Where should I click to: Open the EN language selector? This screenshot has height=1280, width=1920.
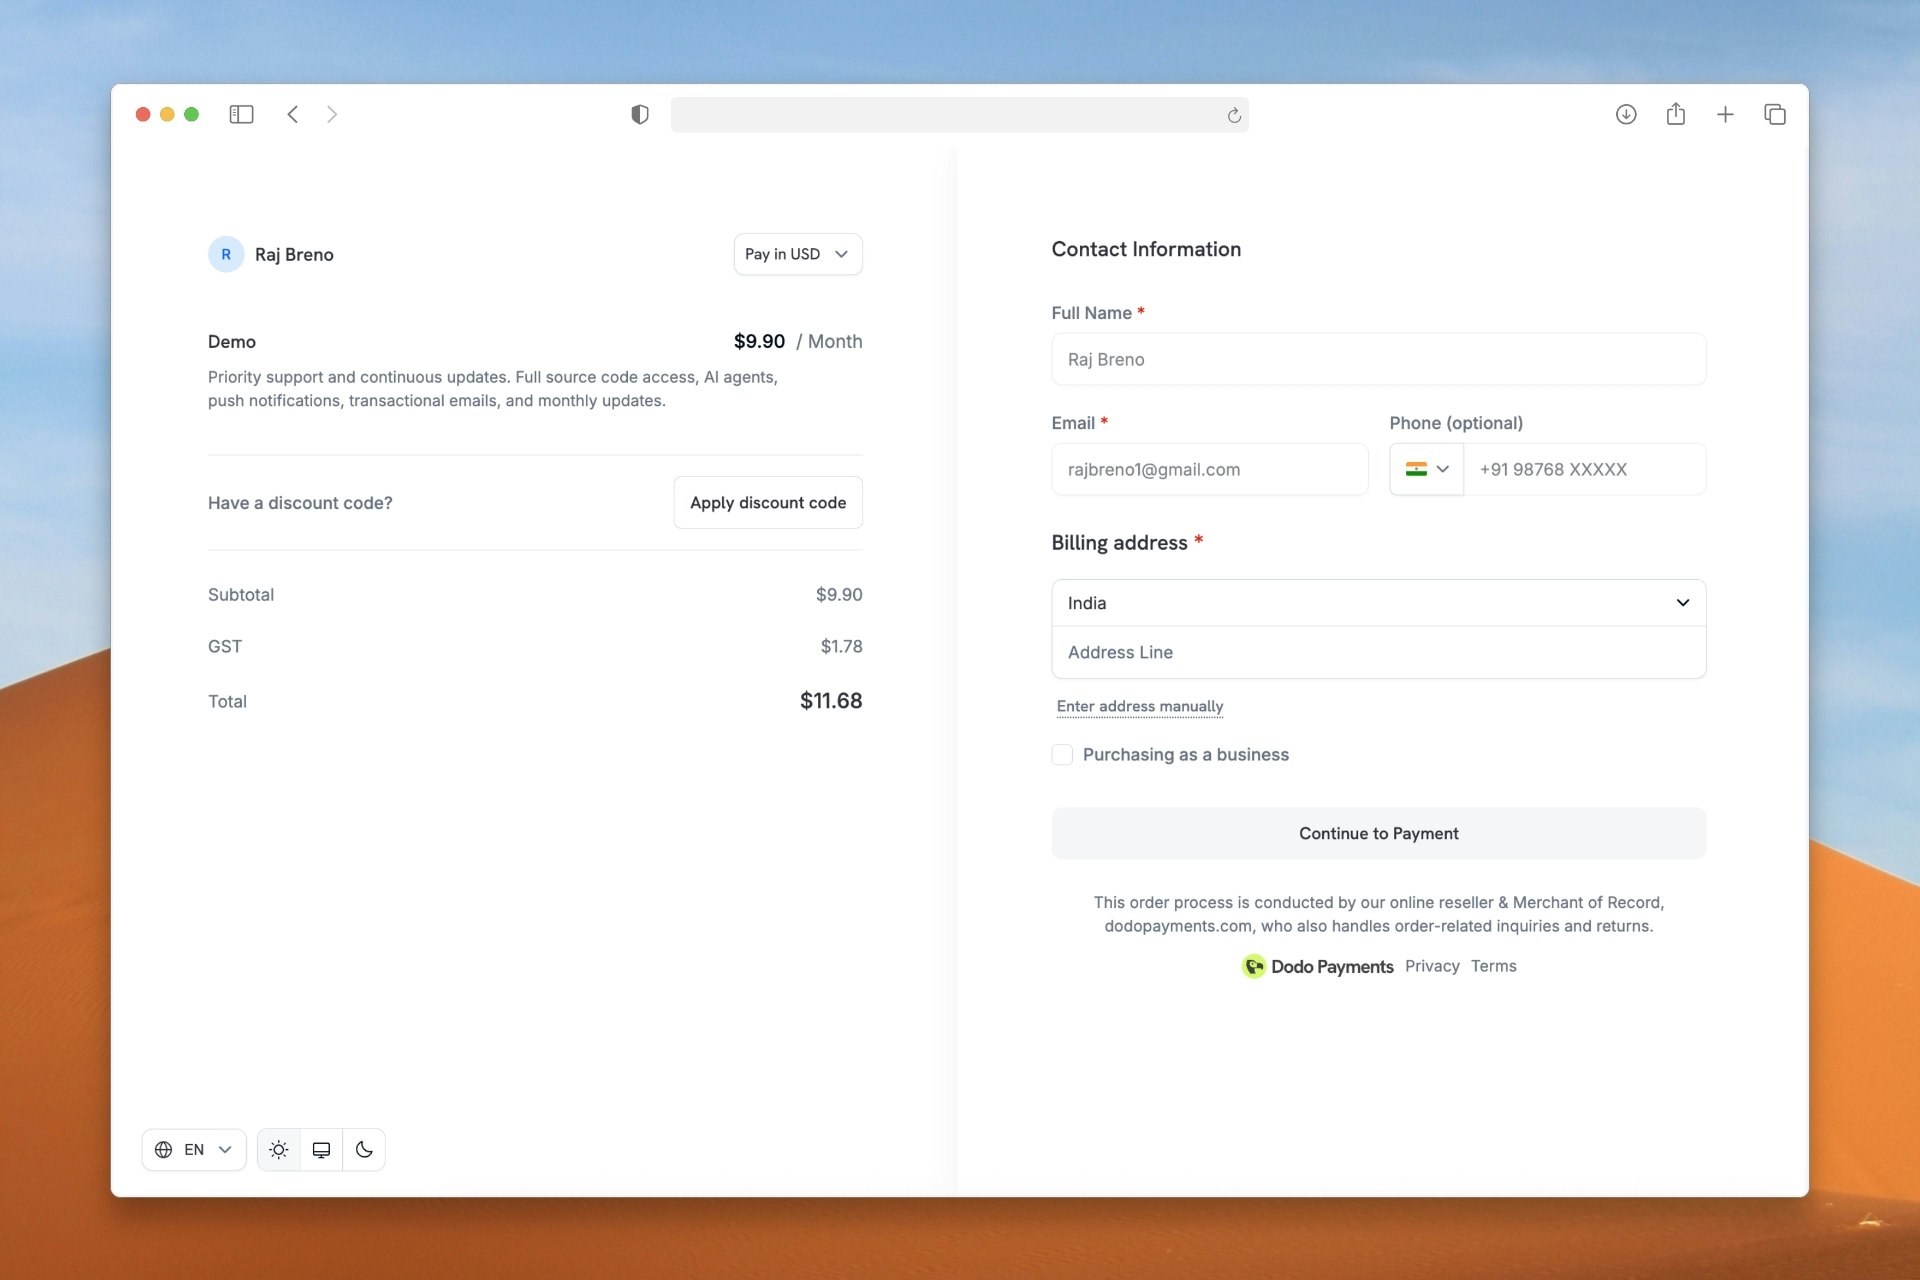(194, 1150)
